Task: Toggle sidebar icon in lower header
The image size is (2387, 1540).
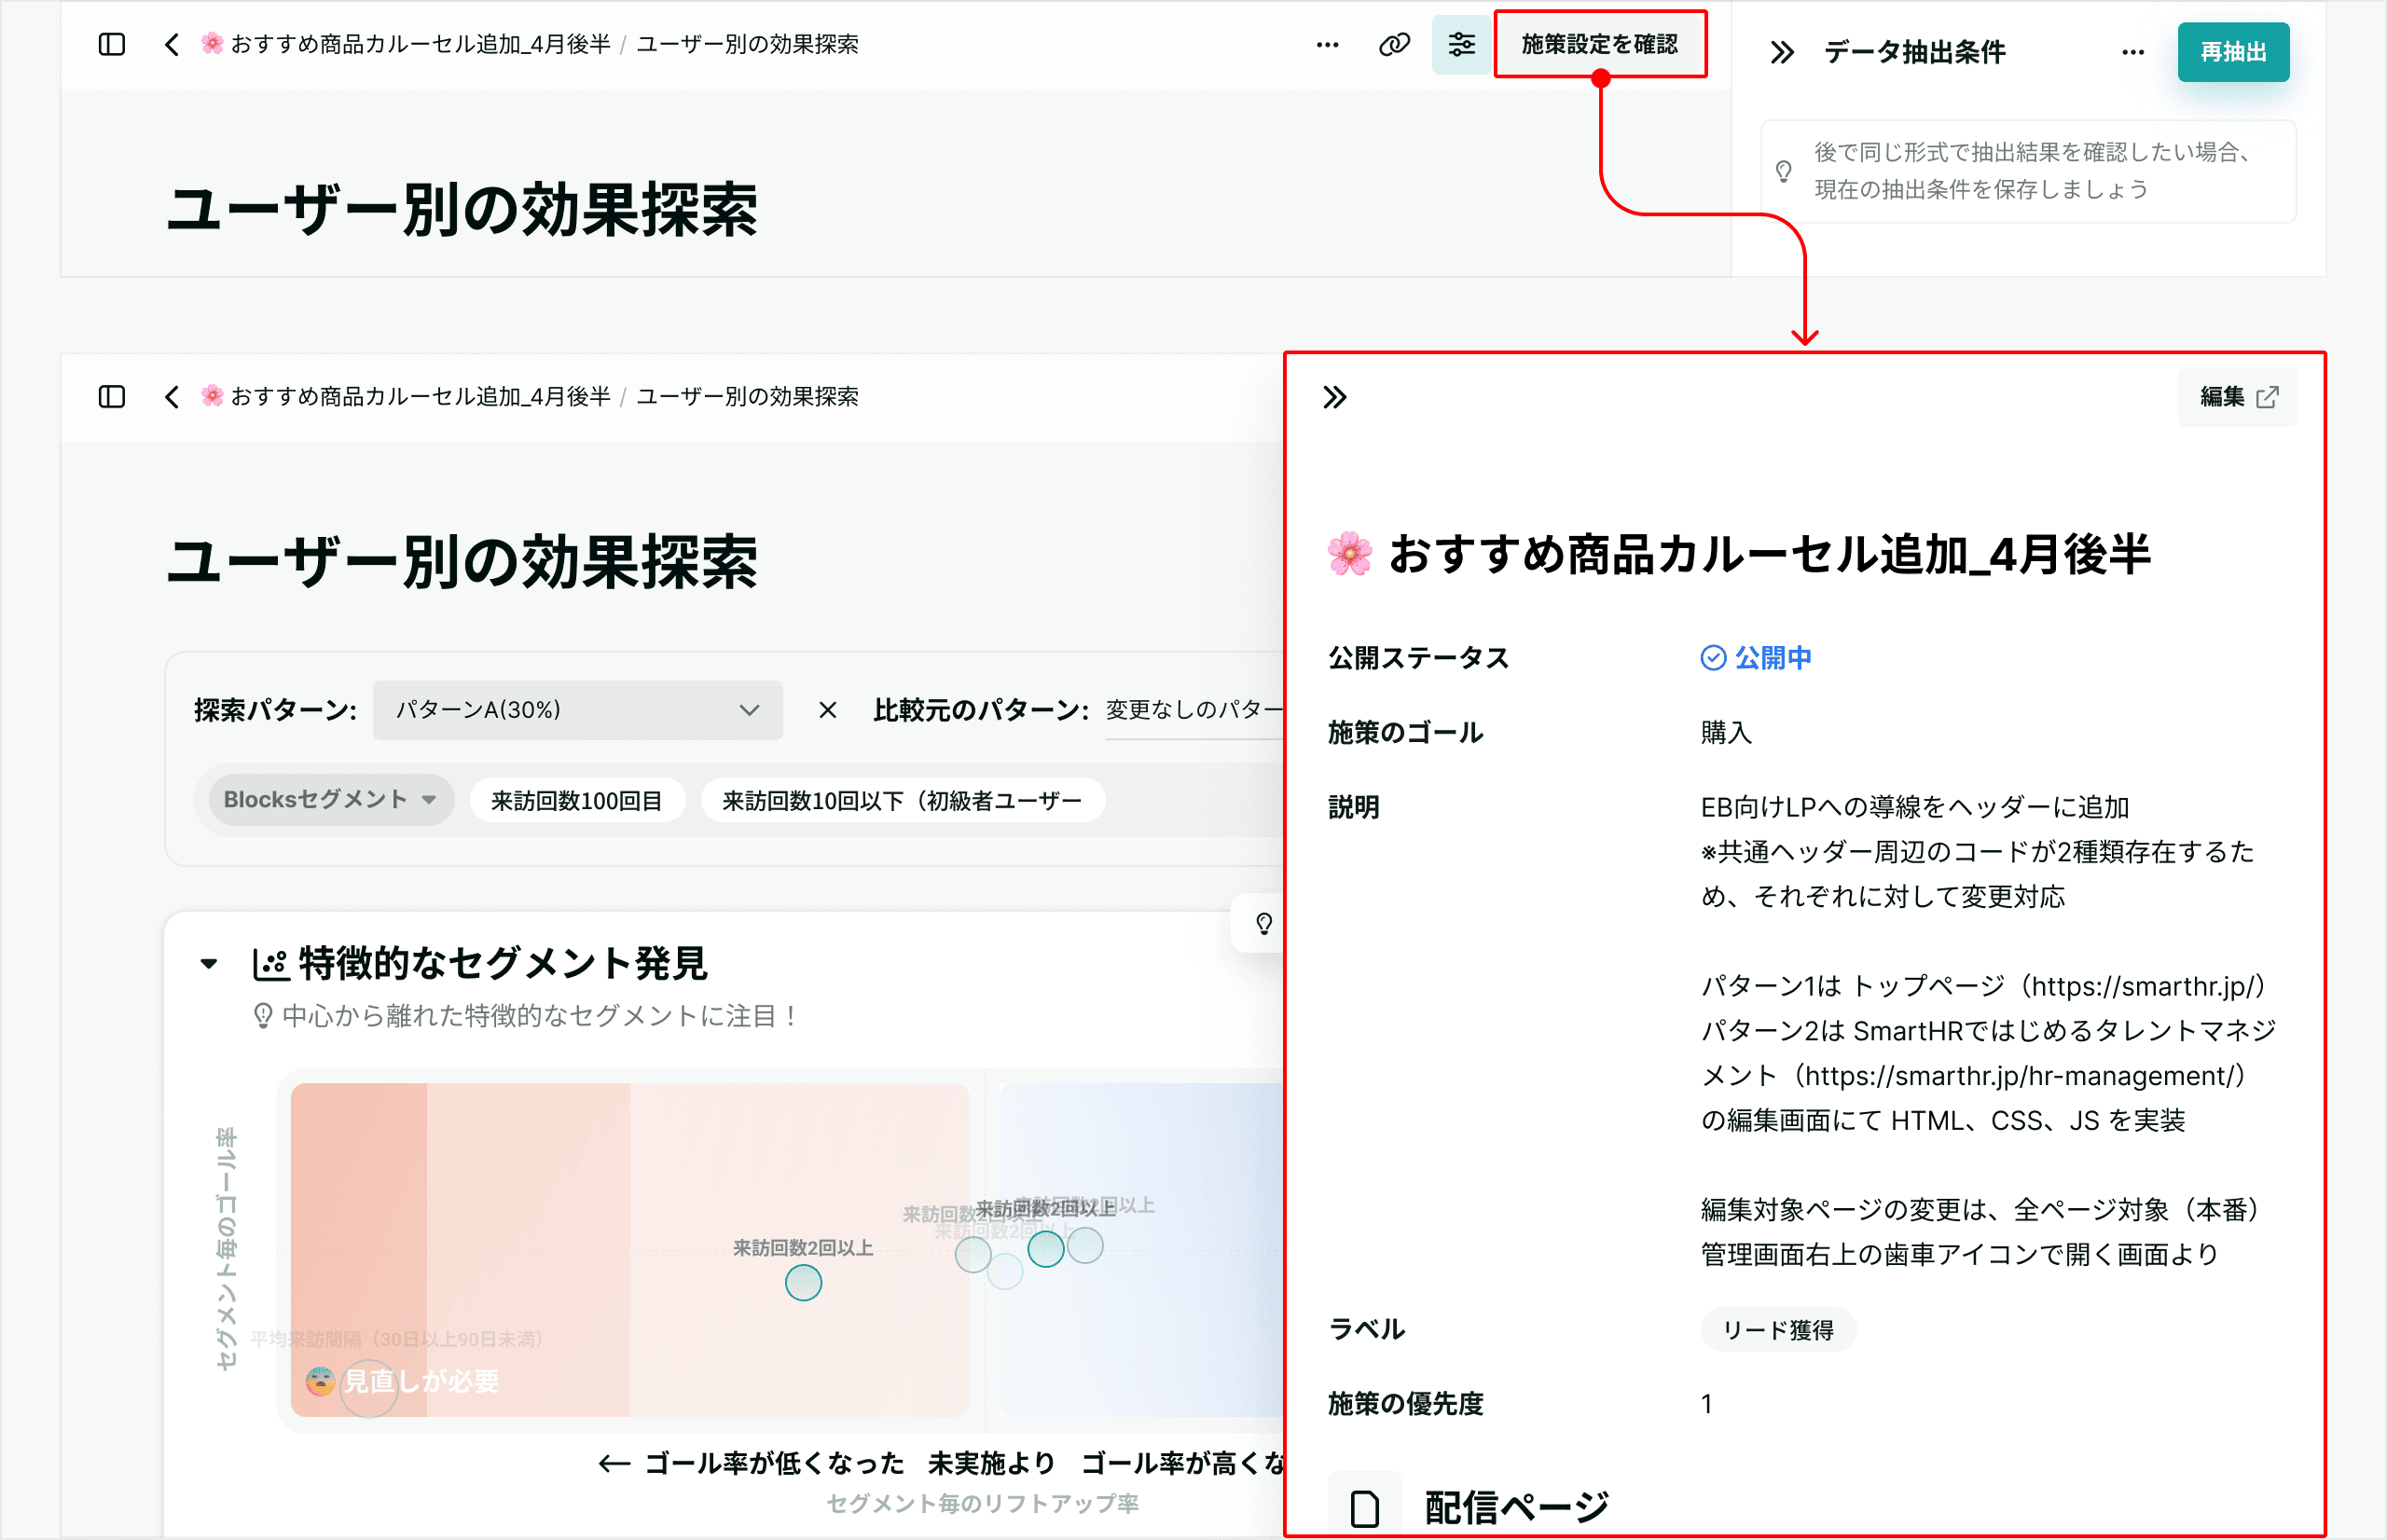Action: coord(112,397)
